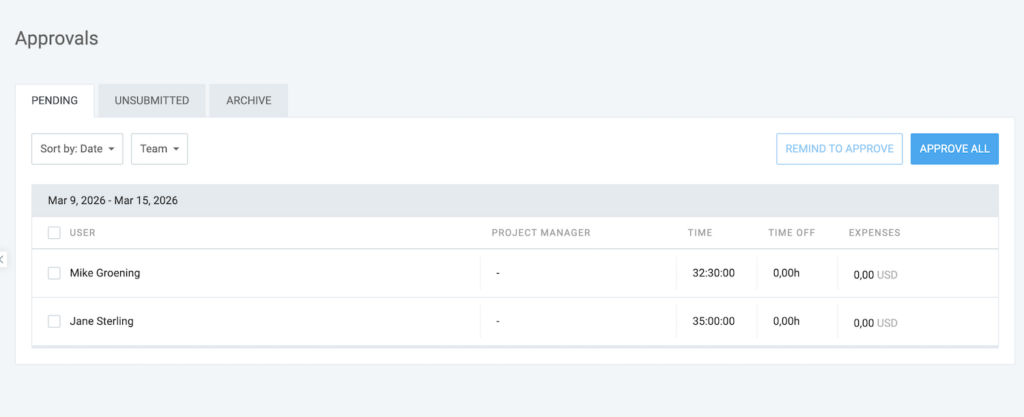
Task: Click the Jane Sterling user name
Action: tap(101, 322)
